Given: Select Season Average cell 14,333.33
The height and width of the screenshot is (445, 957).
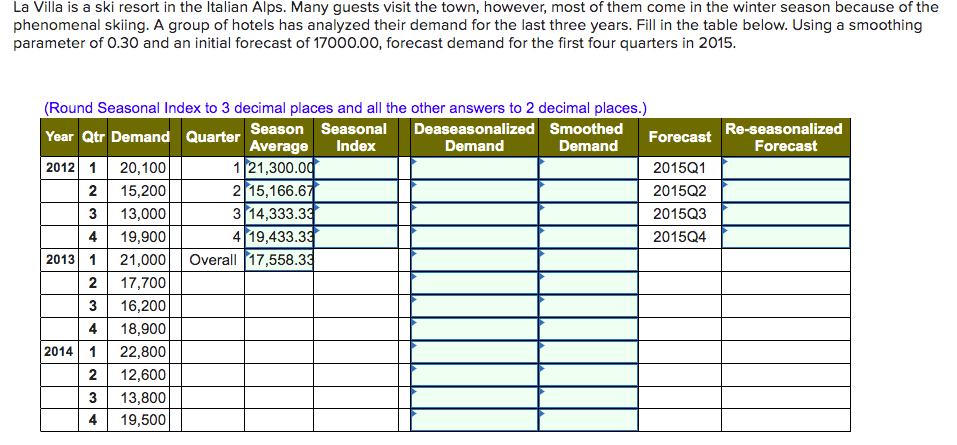Looking at the screenshot, I should [279, 214].
